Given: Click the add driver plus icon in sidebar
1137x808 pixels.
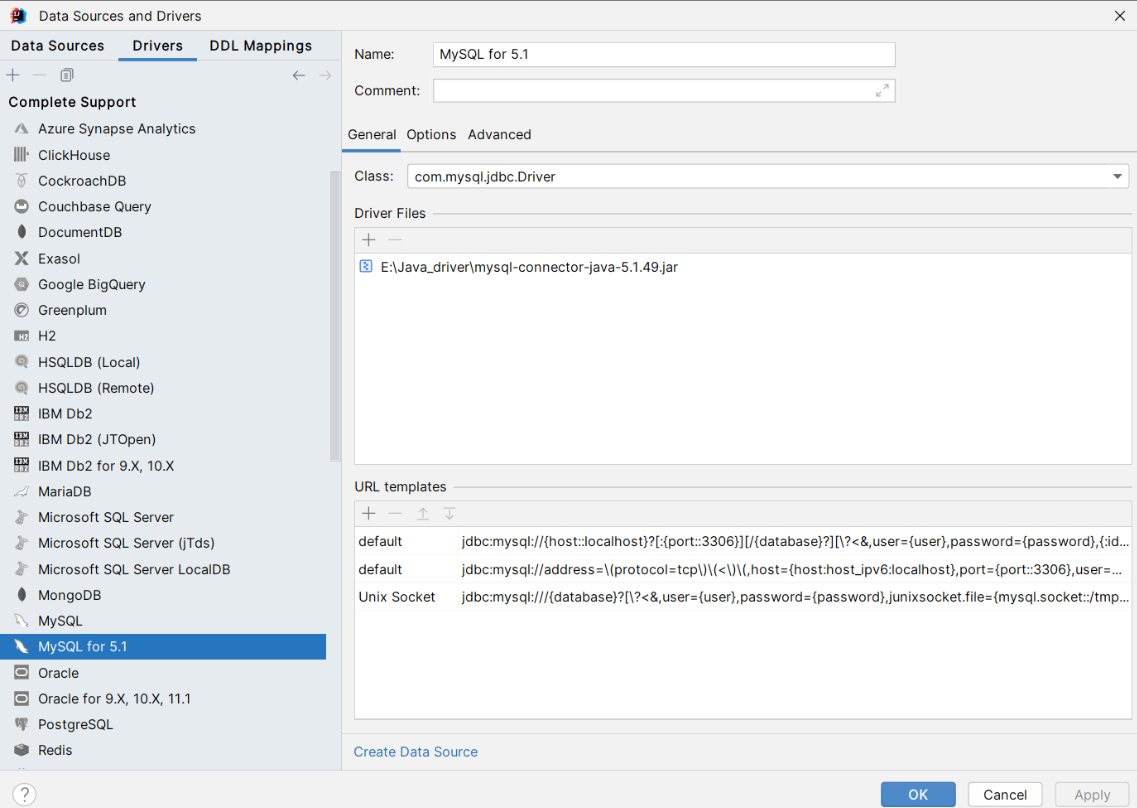Looking at the screenshot, I should (13, 75).
